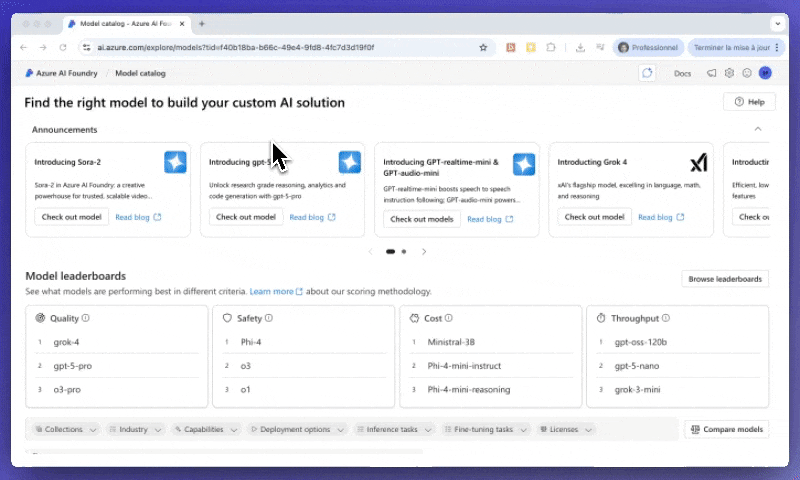
Task: Go to next announcements page arrow
Action: click(423, 251)
